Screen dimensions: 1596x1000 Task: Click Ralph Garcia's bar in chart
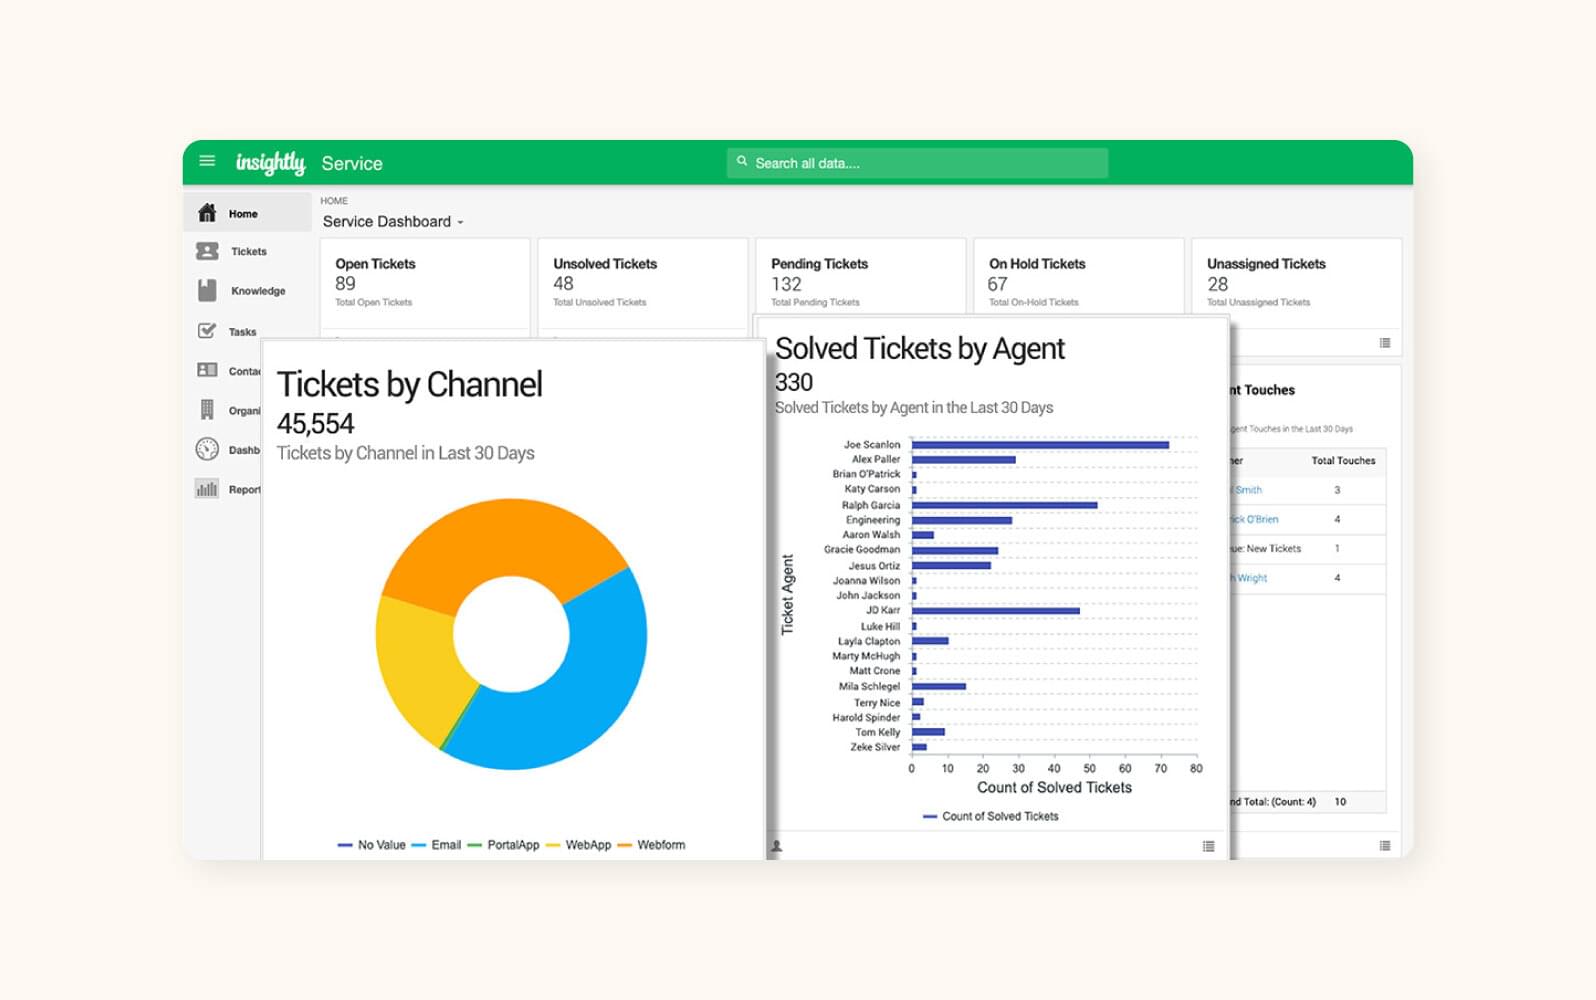pyautogui.click(x=1004, y=505)
